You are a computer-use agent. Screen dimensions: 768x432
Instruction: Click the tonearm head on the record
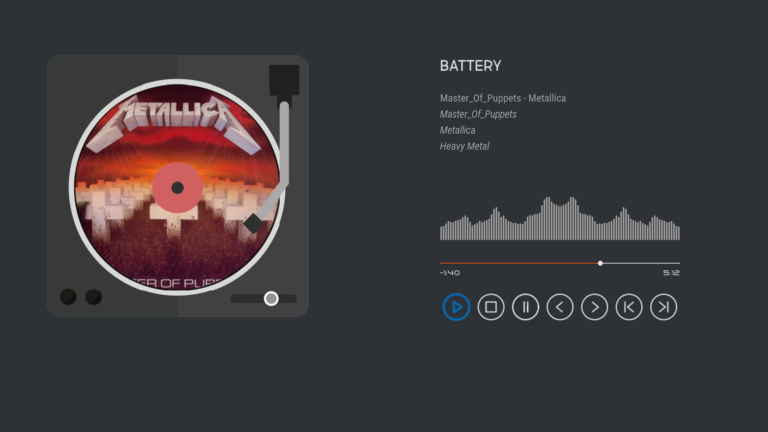pos(253,223)
